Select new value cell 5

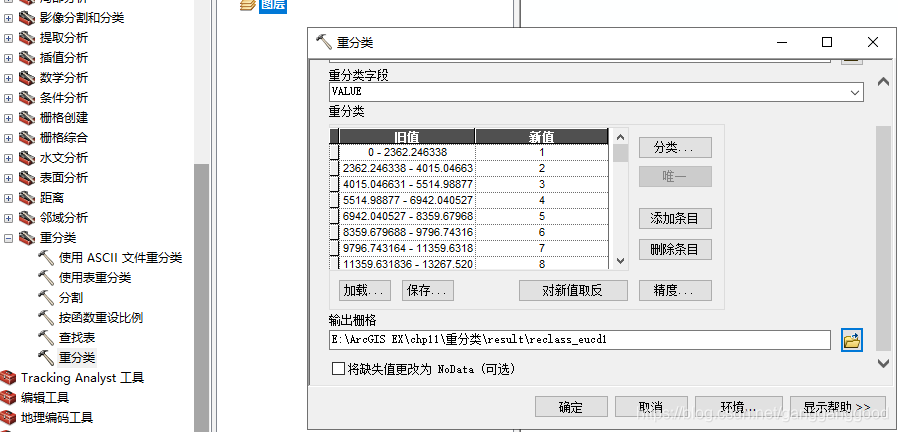tap(542, 217)
